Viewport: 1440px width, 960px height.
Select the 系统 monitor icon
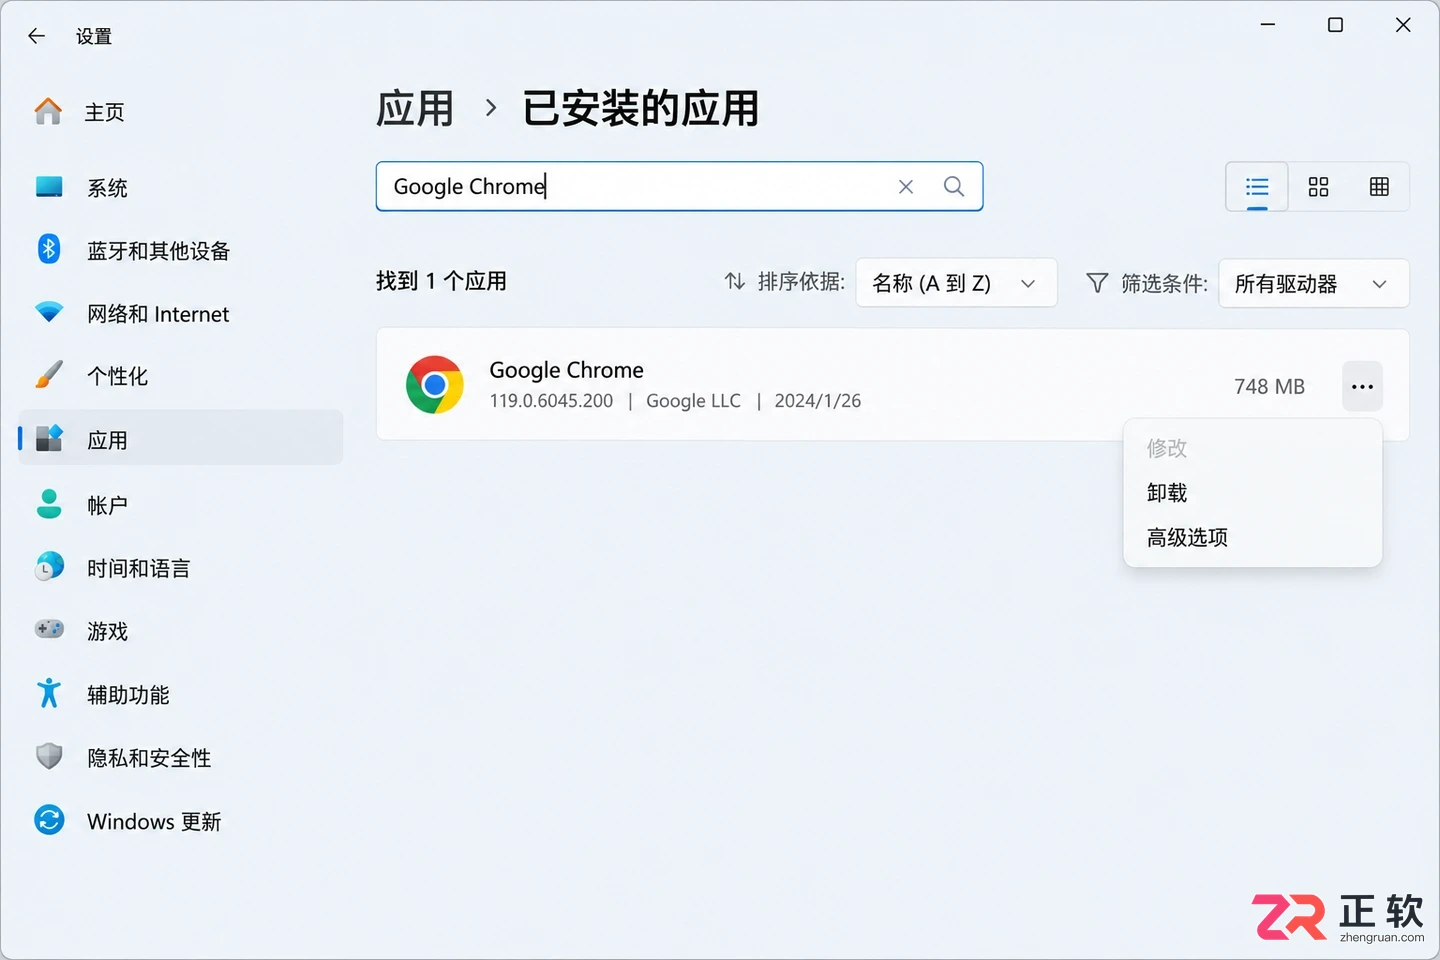49,187
